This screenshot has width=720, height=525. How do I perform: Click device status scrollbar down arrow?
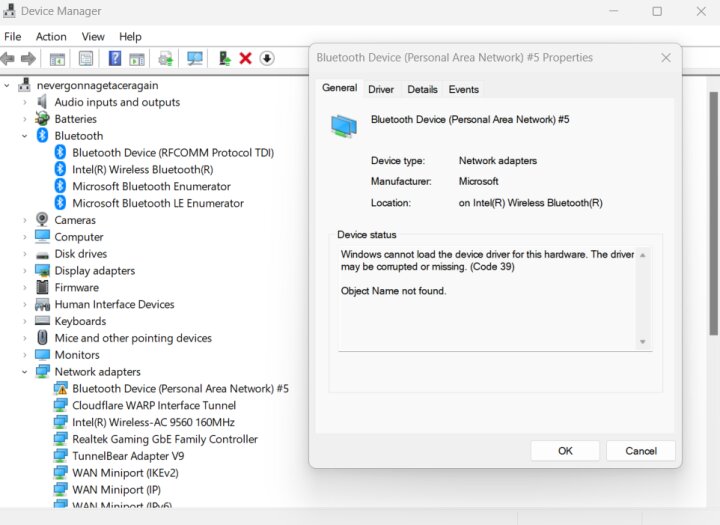click(643, 343)
